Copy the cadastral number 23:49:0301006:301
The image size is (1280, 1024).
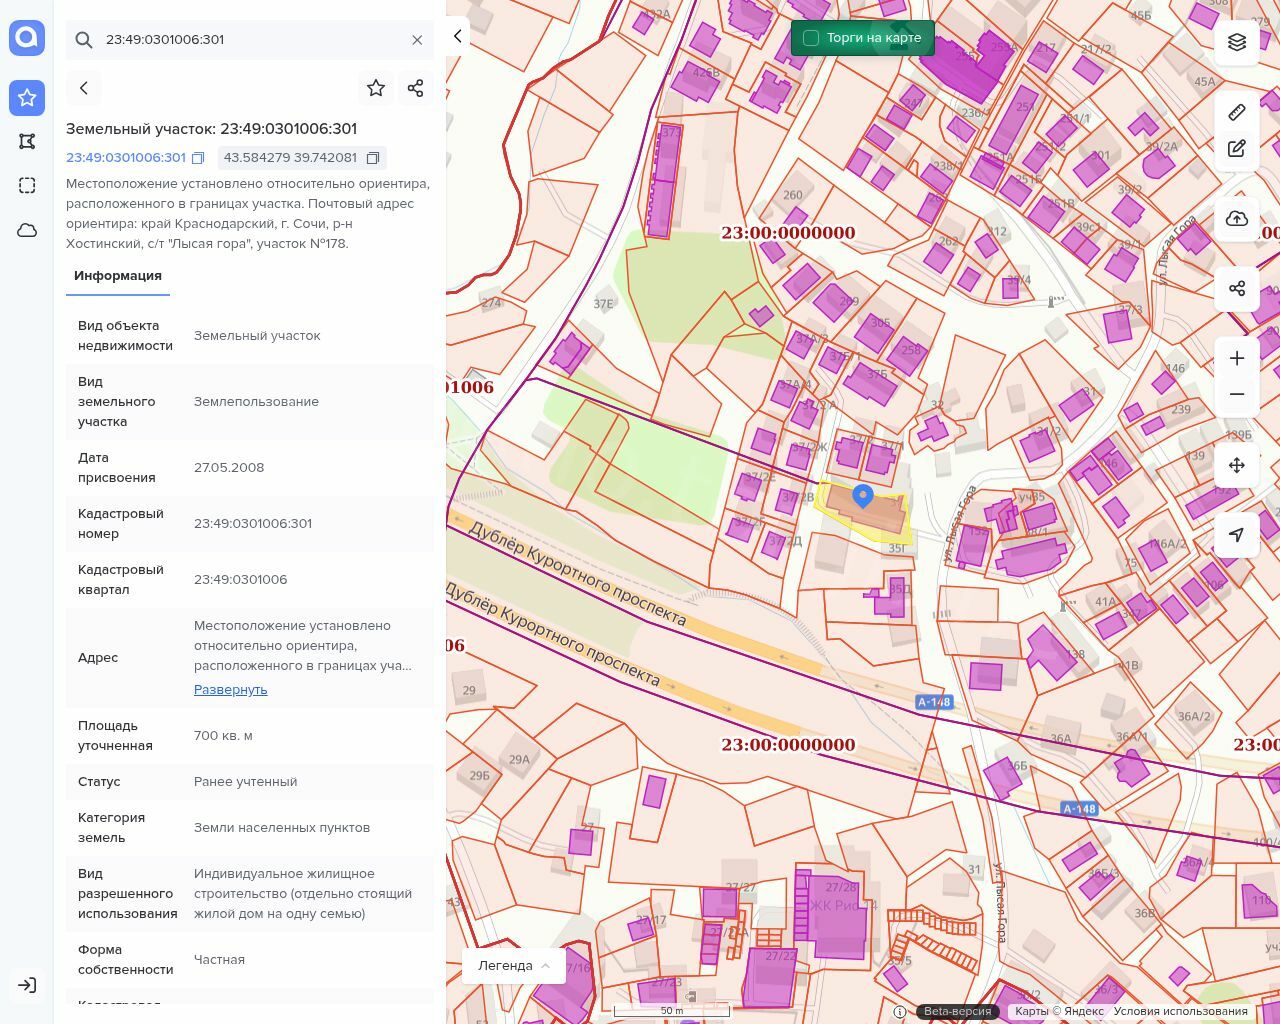pos(198,158)
